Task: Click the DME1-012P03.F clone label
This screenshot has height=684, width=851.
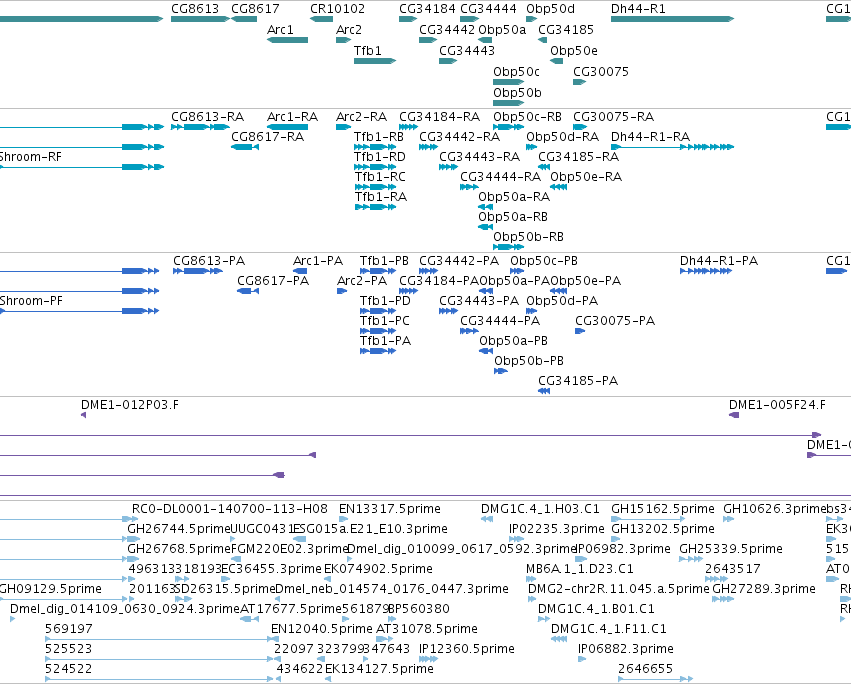Action: pos(130,406)
